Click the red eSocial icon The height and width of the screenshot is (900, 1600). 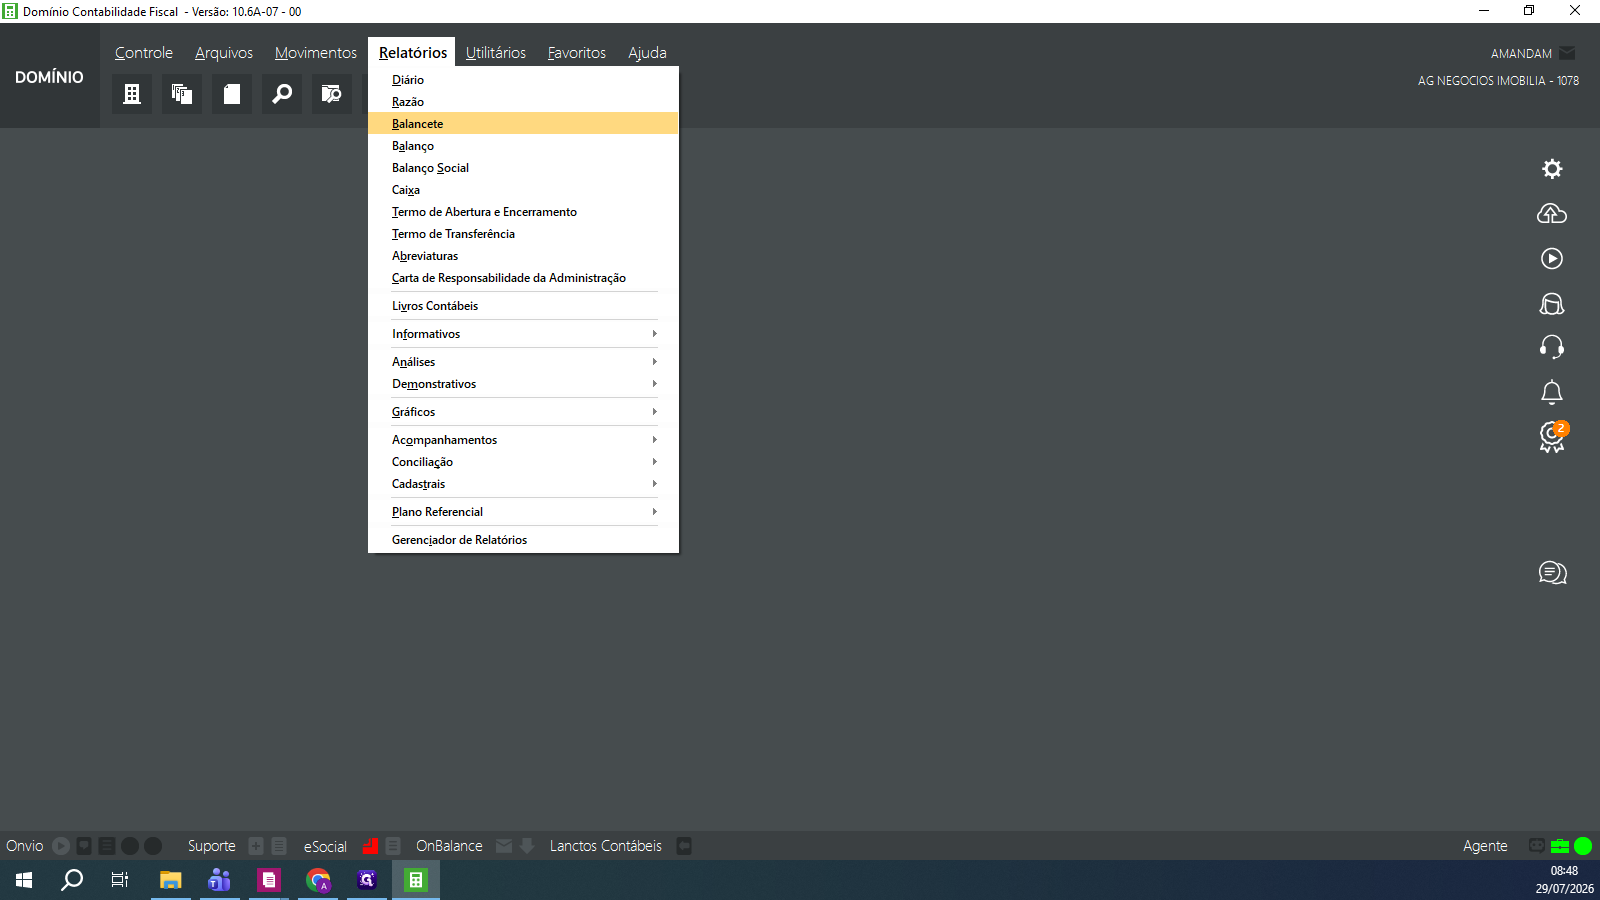click(370, 846)
